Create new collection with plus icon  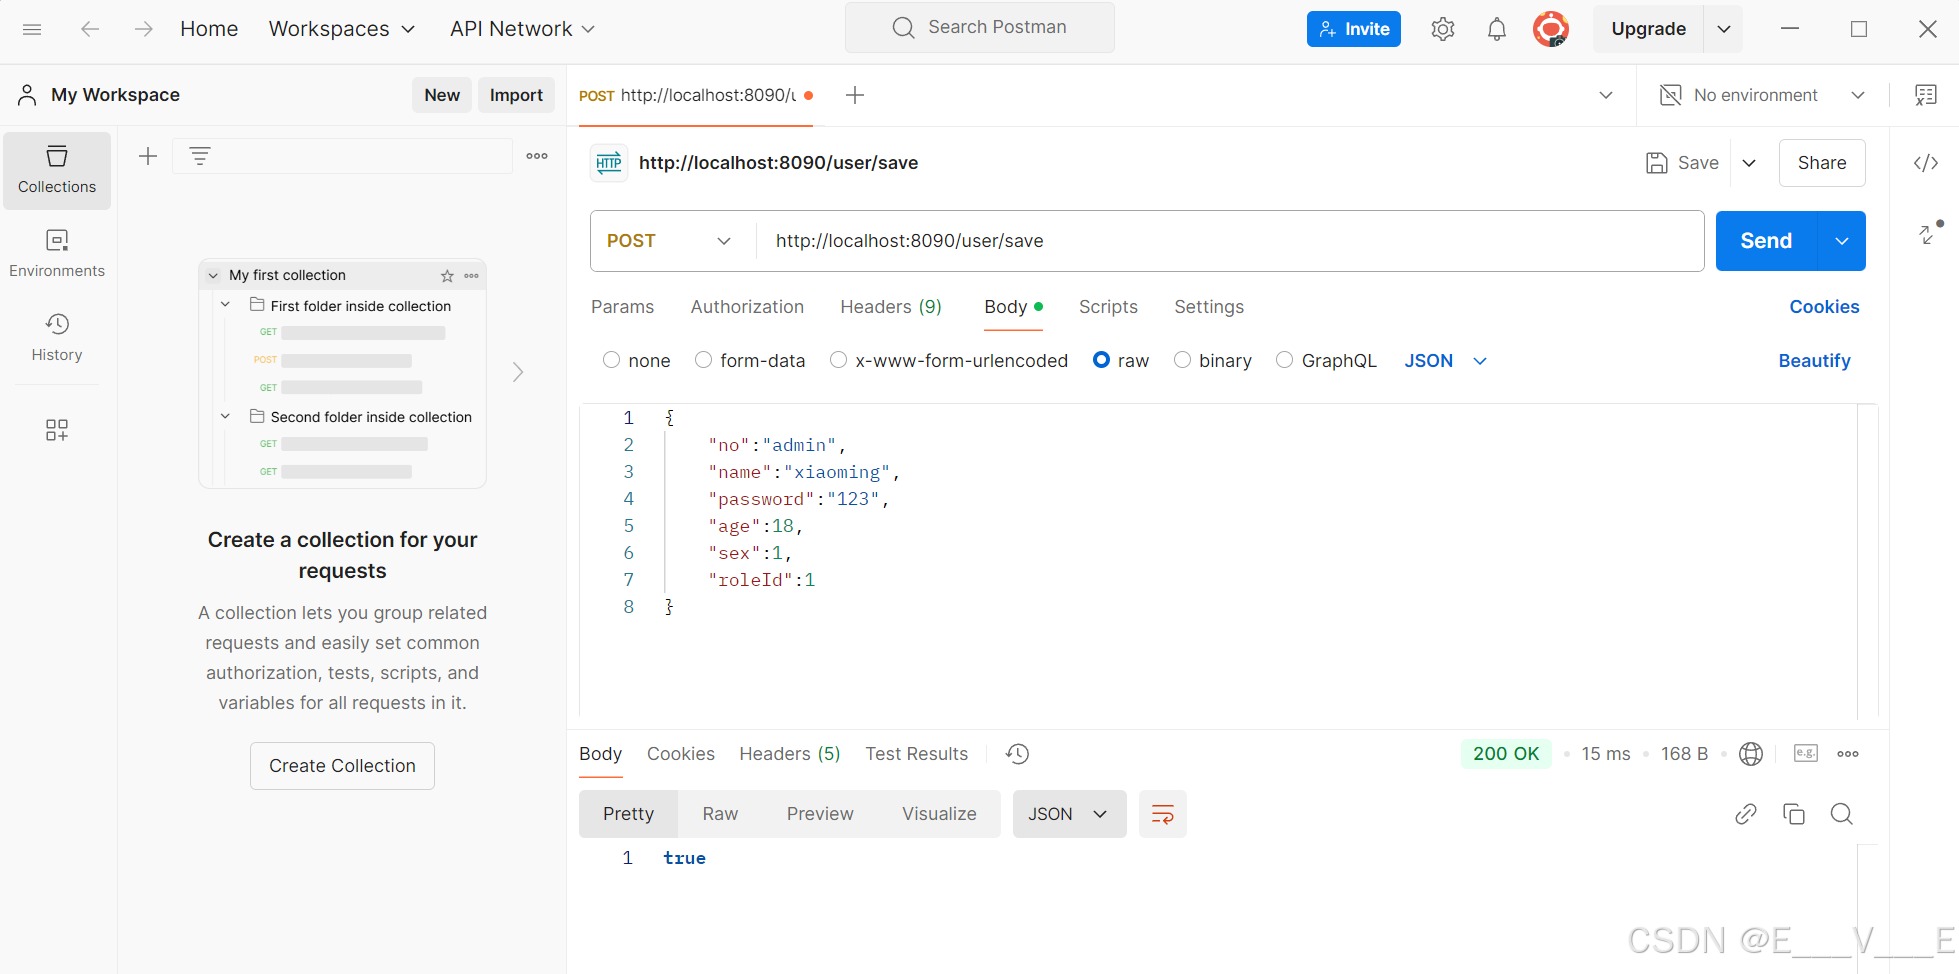tap(148, 156)
